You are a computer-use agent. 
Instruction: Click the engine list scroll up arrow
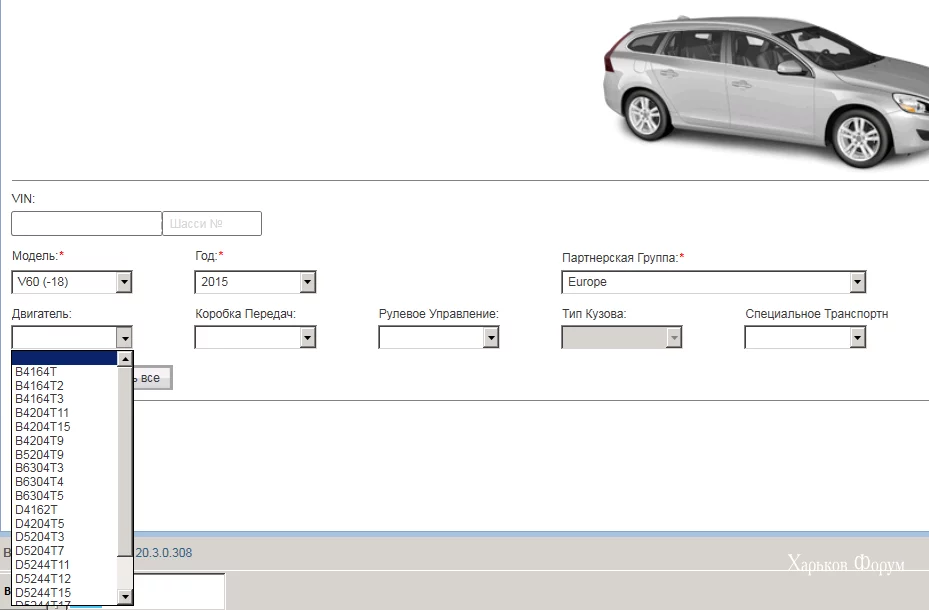(125, 359)
